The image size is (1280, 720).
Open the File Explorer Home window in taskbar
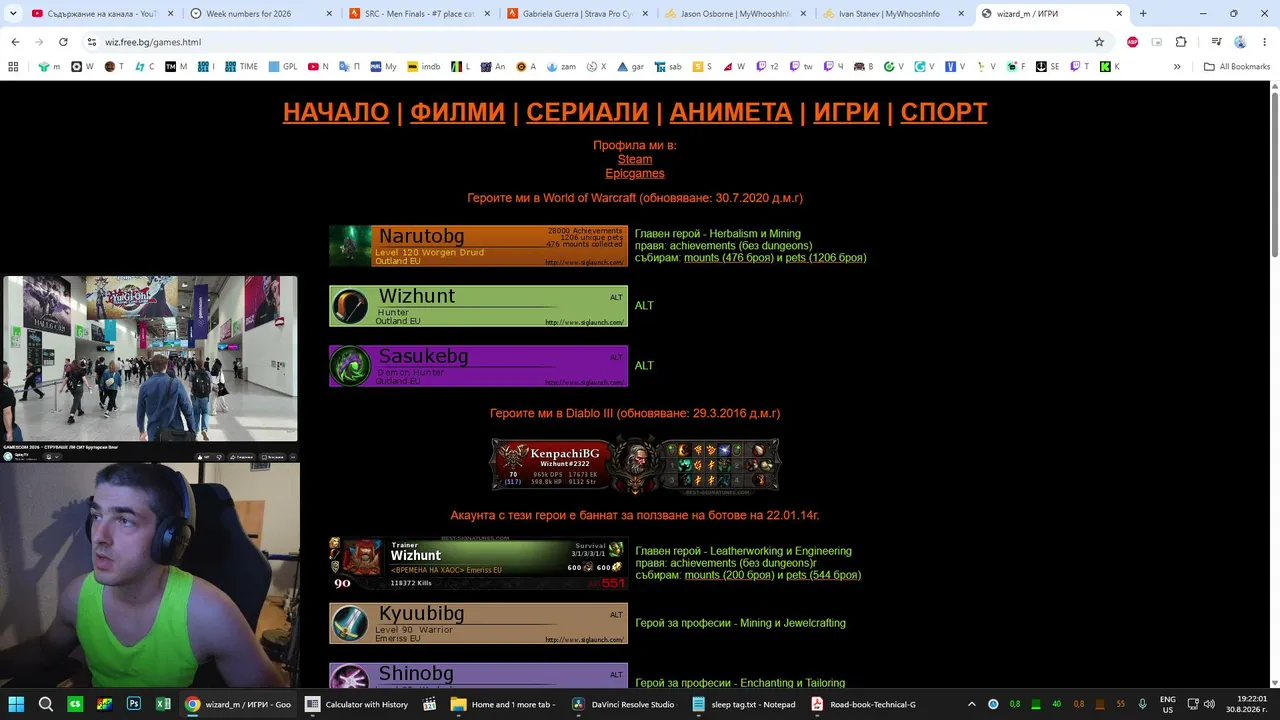(x=503, y=704)
